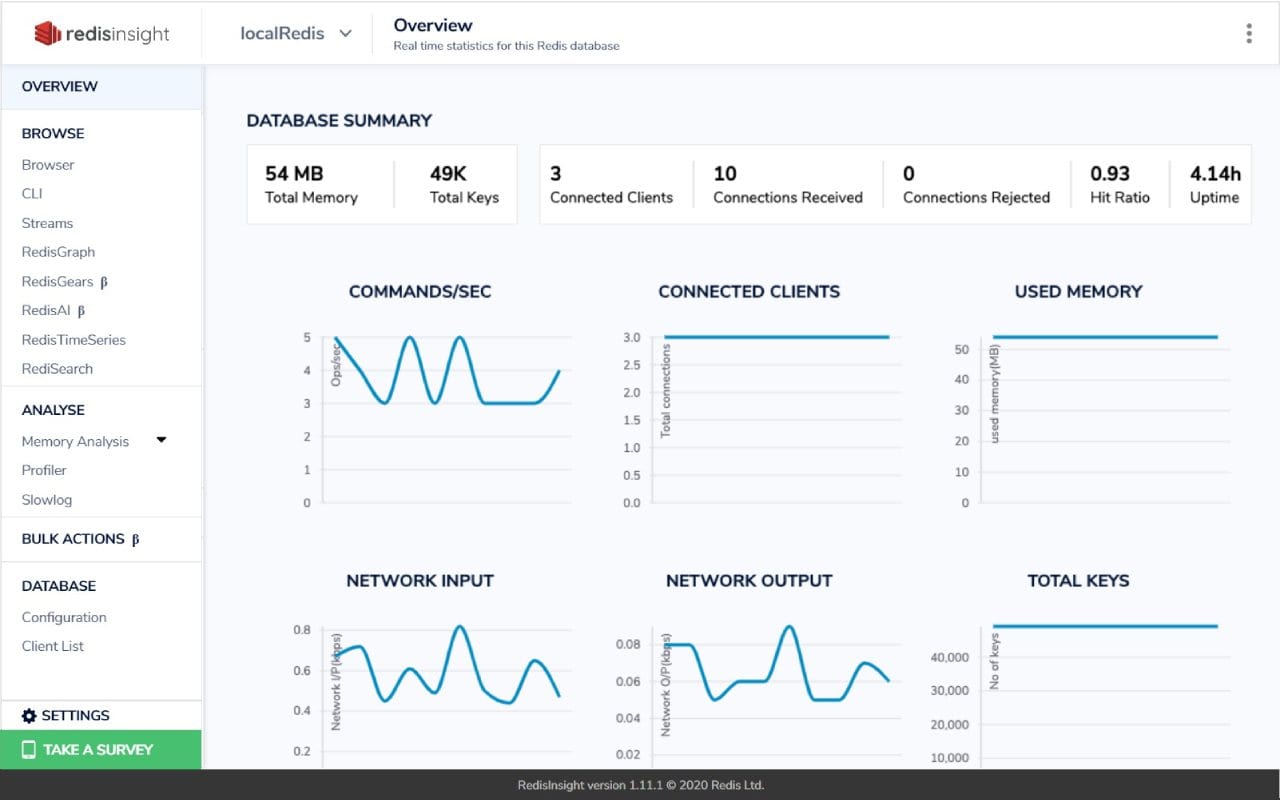1280x800 pixels.
Task: Open the Client List page
Action: coord(52,645)
